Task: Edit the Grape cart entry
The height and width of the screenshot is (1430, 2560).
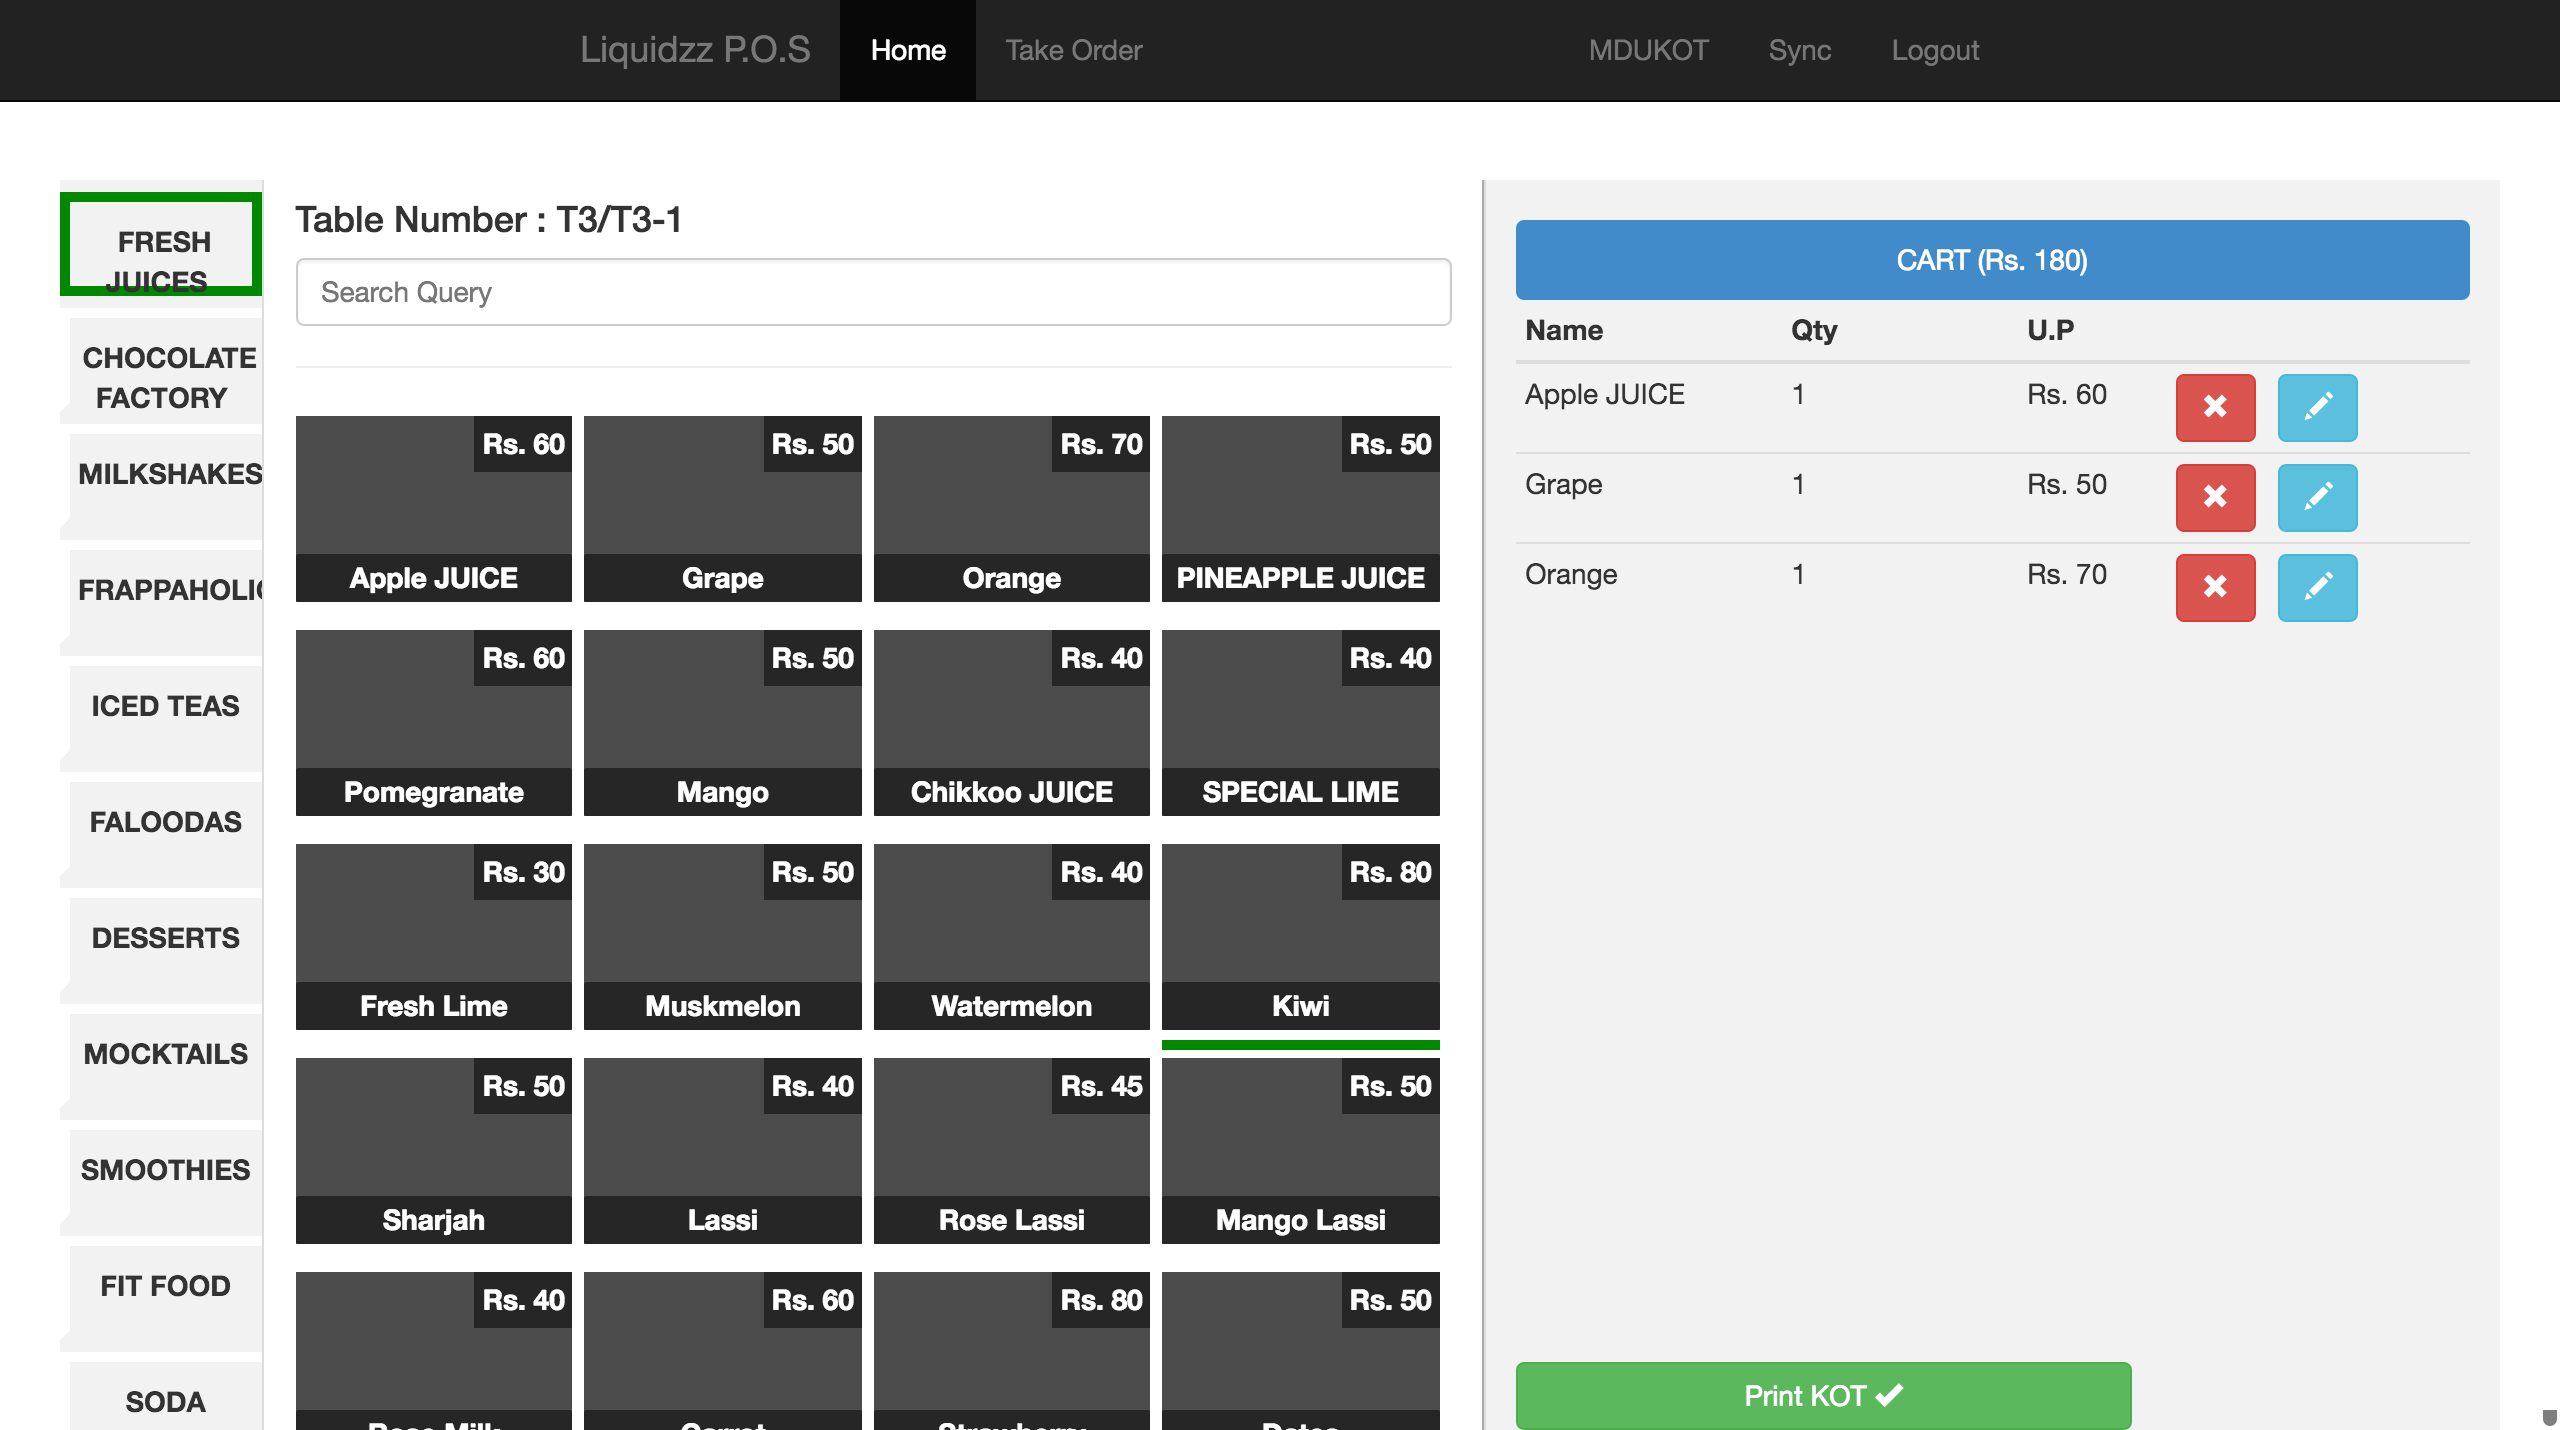Action: pyautogui.click(x=2317, y=497)
